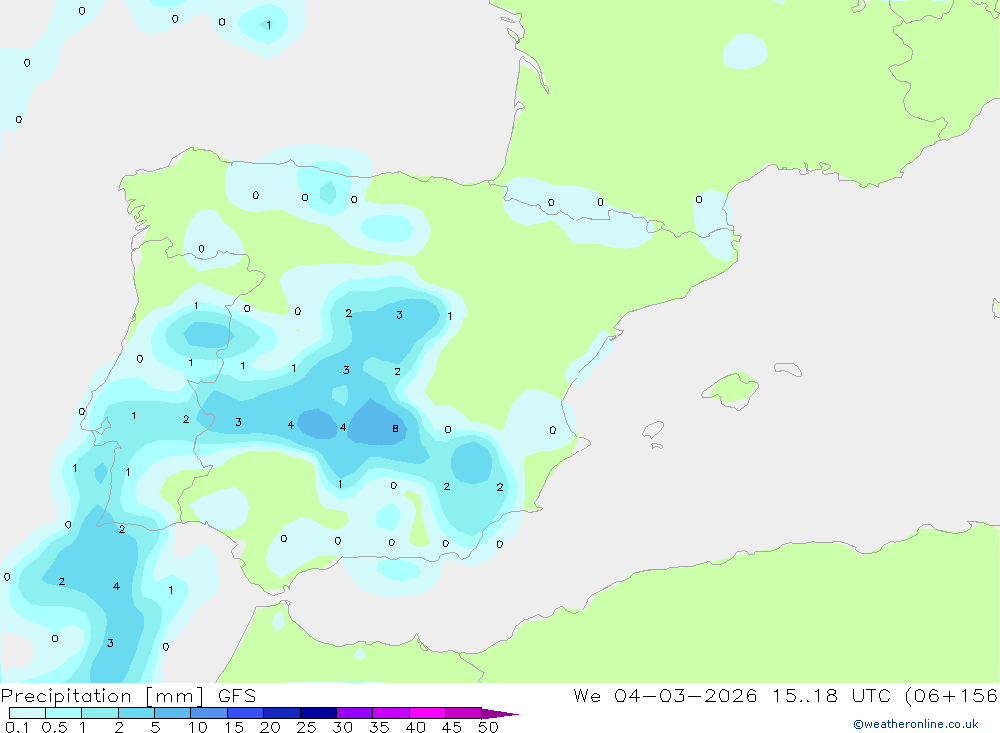Click the 10–15 mm legend swatch

209,713
